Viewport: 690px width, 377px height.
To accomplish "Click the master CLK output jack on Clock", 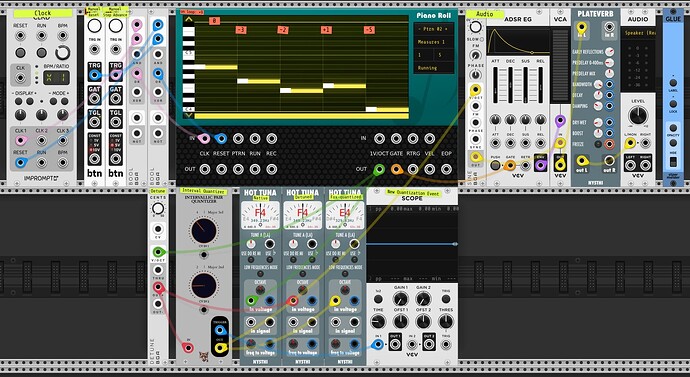I will (20, 78).
